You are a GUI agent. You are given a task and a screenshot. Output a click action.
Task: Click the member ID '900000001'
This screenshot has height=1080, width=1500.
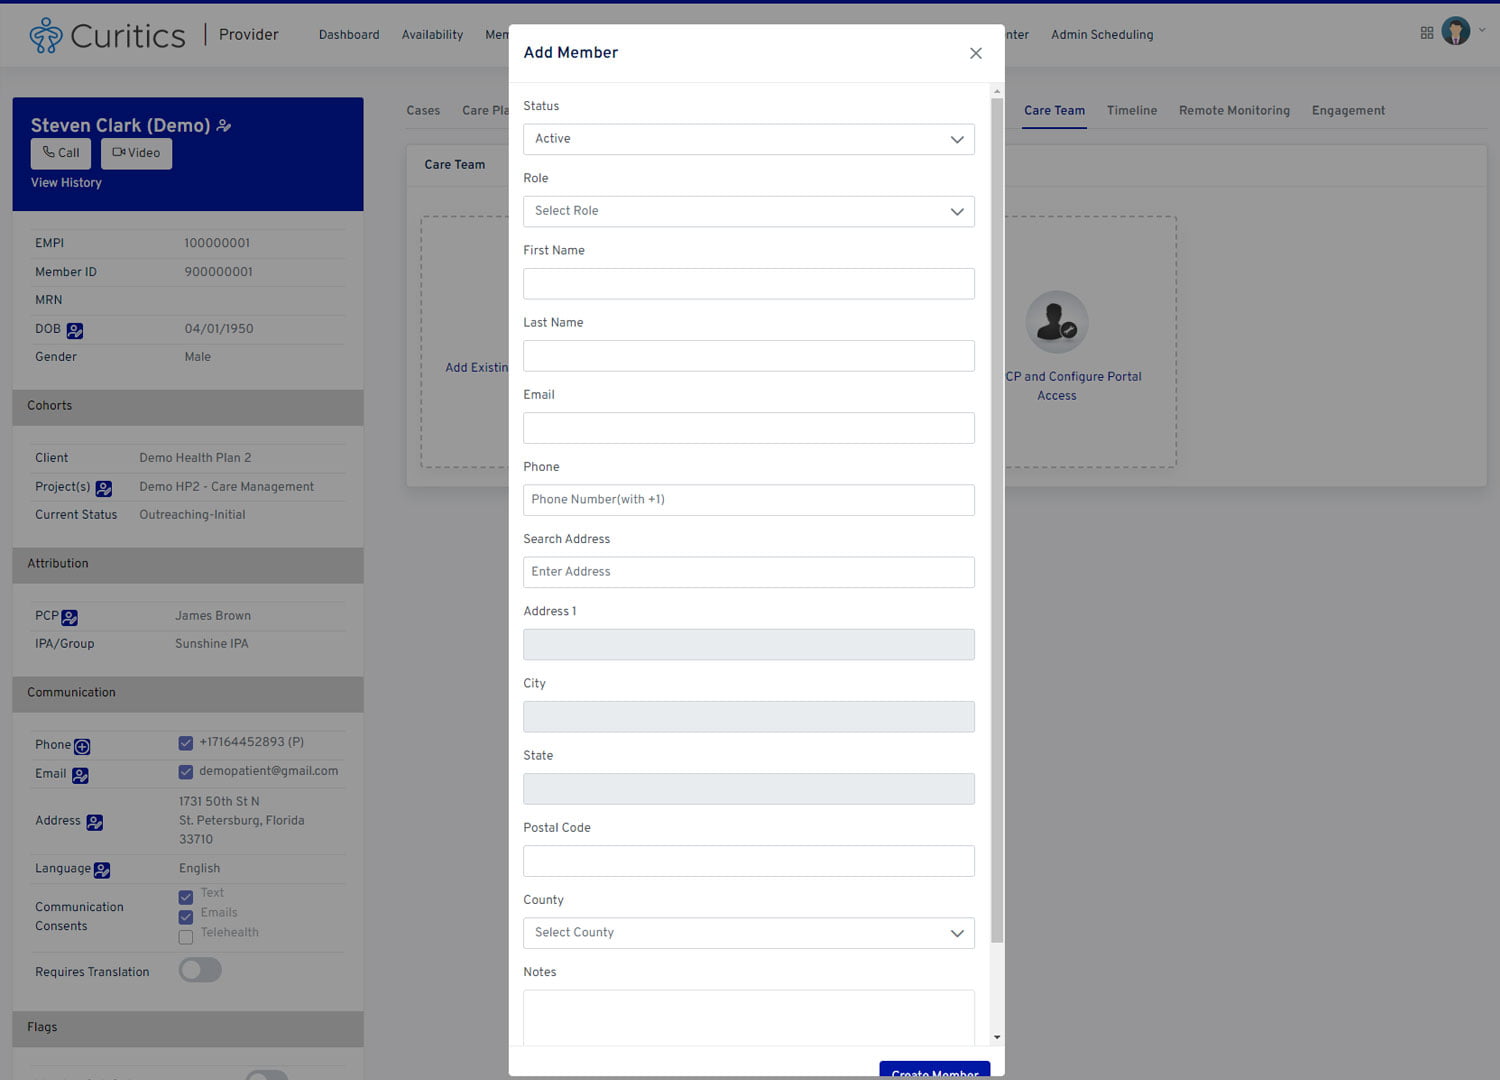pos(218,272)
